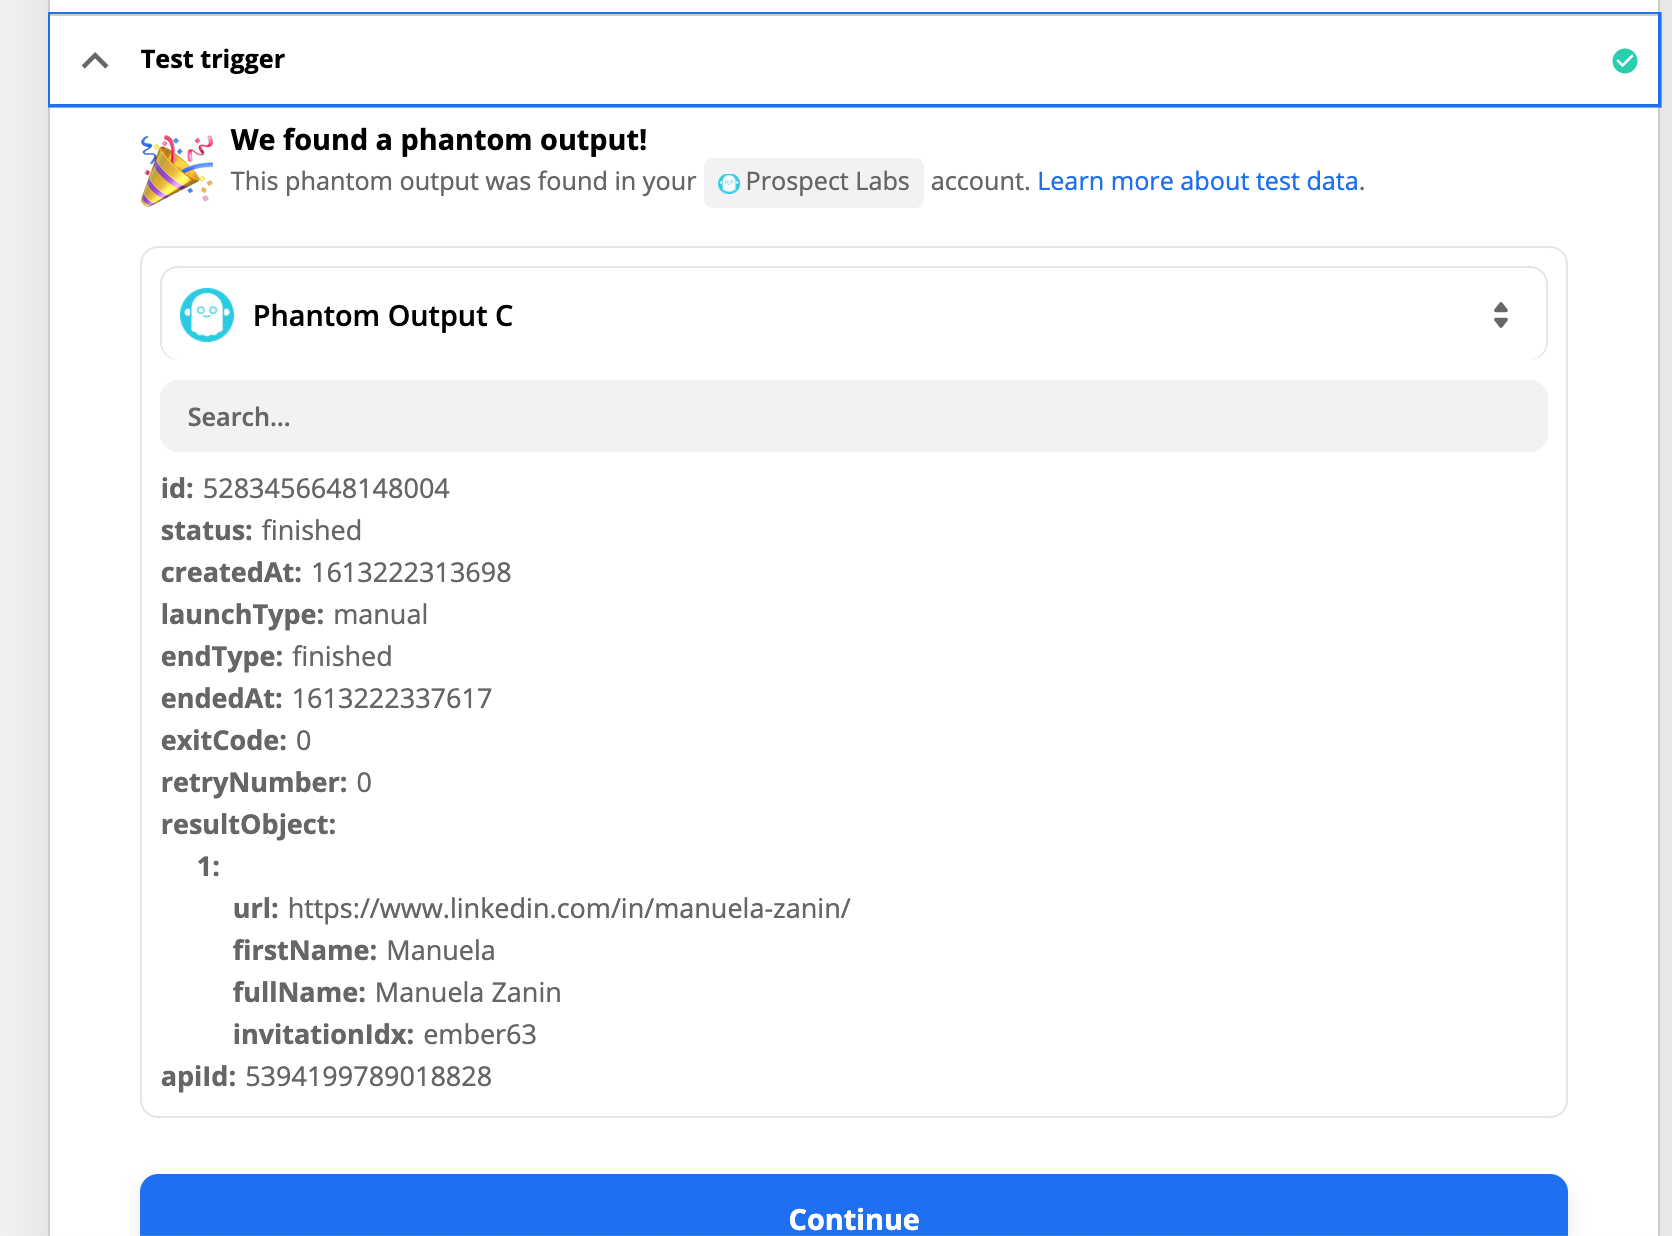Select apiId value 5394199789018828
Viewport: 1672px width, 1236px height.
click(368, 1076)
